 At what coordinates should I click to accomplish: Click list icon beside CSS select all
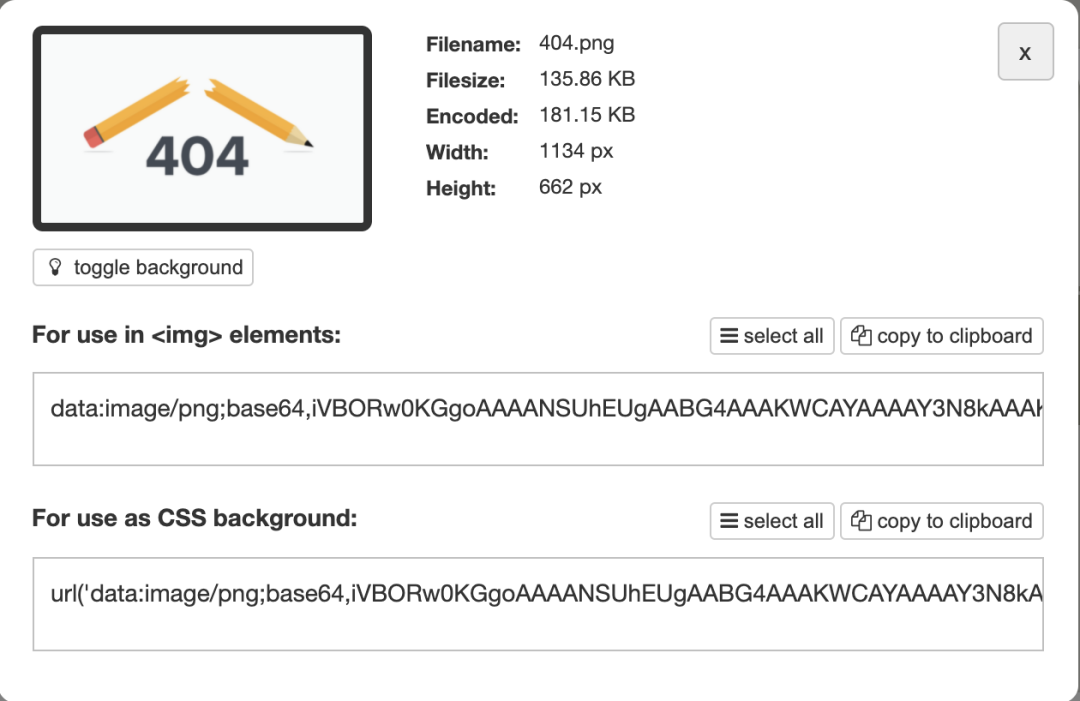tap(730, 521)
